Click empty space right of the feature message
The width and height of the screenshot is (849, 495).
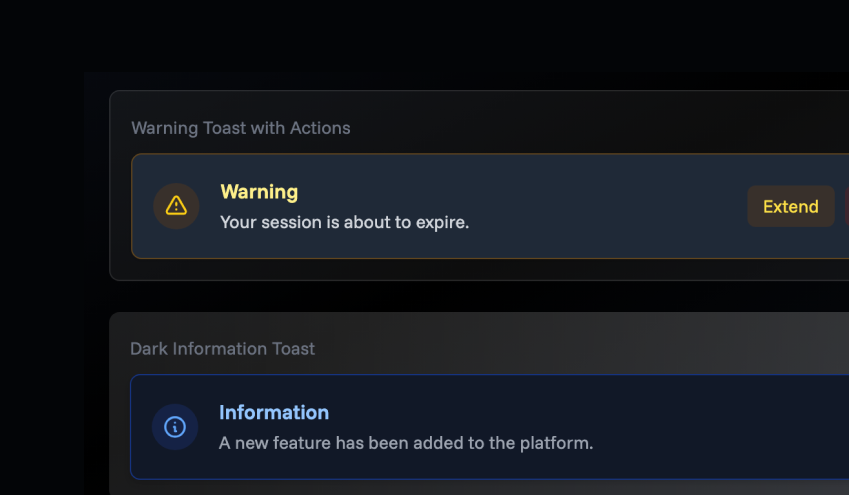[720, 442]
